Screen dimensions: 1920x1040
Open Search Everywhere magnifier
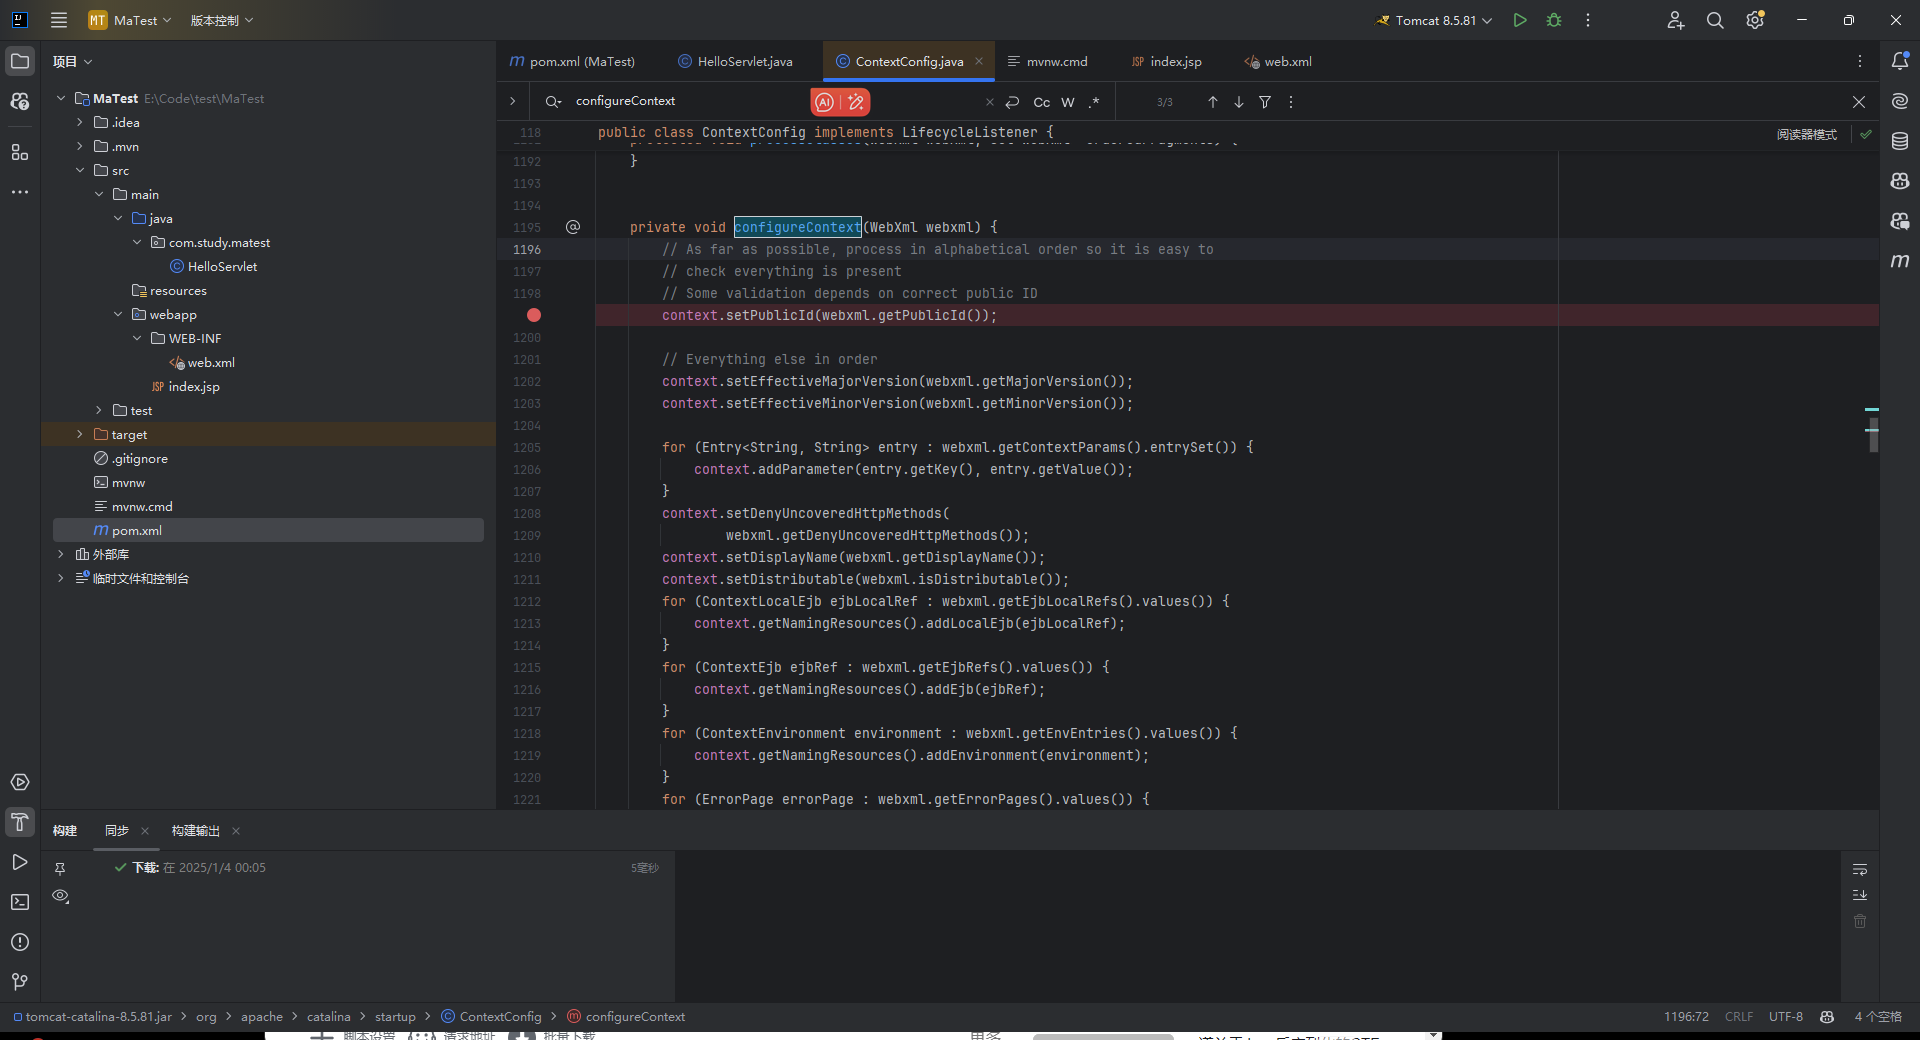(x=1715, y=20)
